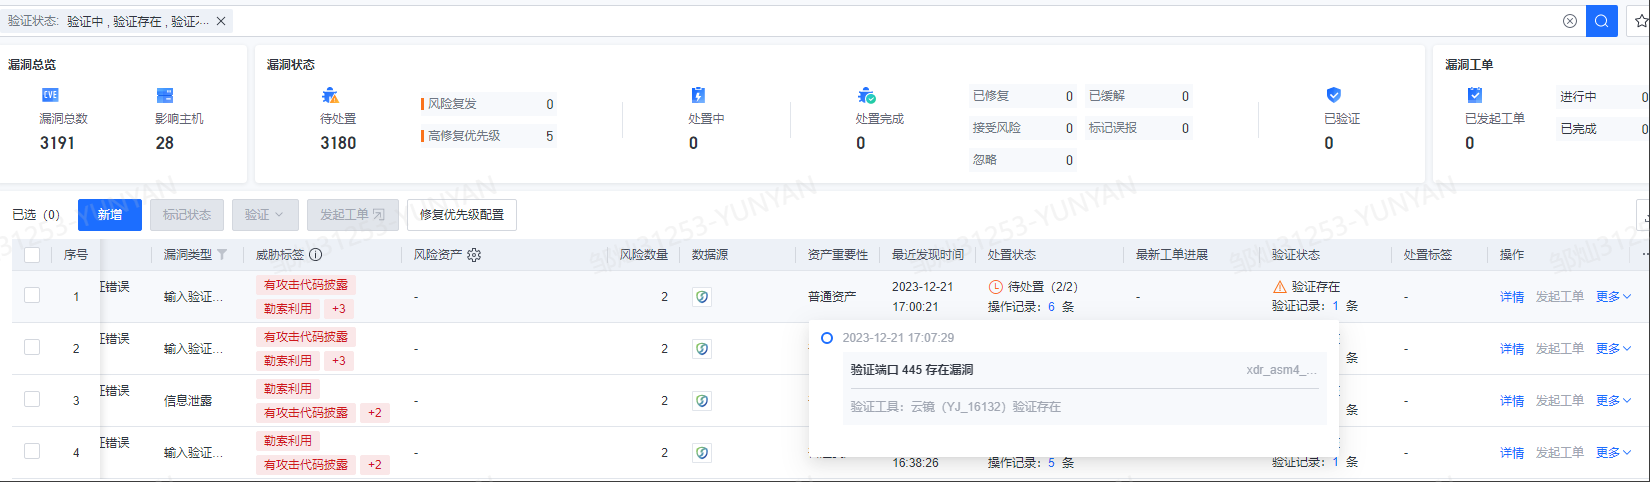Click the data source shield icon in row 1
Image resolution: width=1650 pixels, height=482 pixels.
[702, 297]
